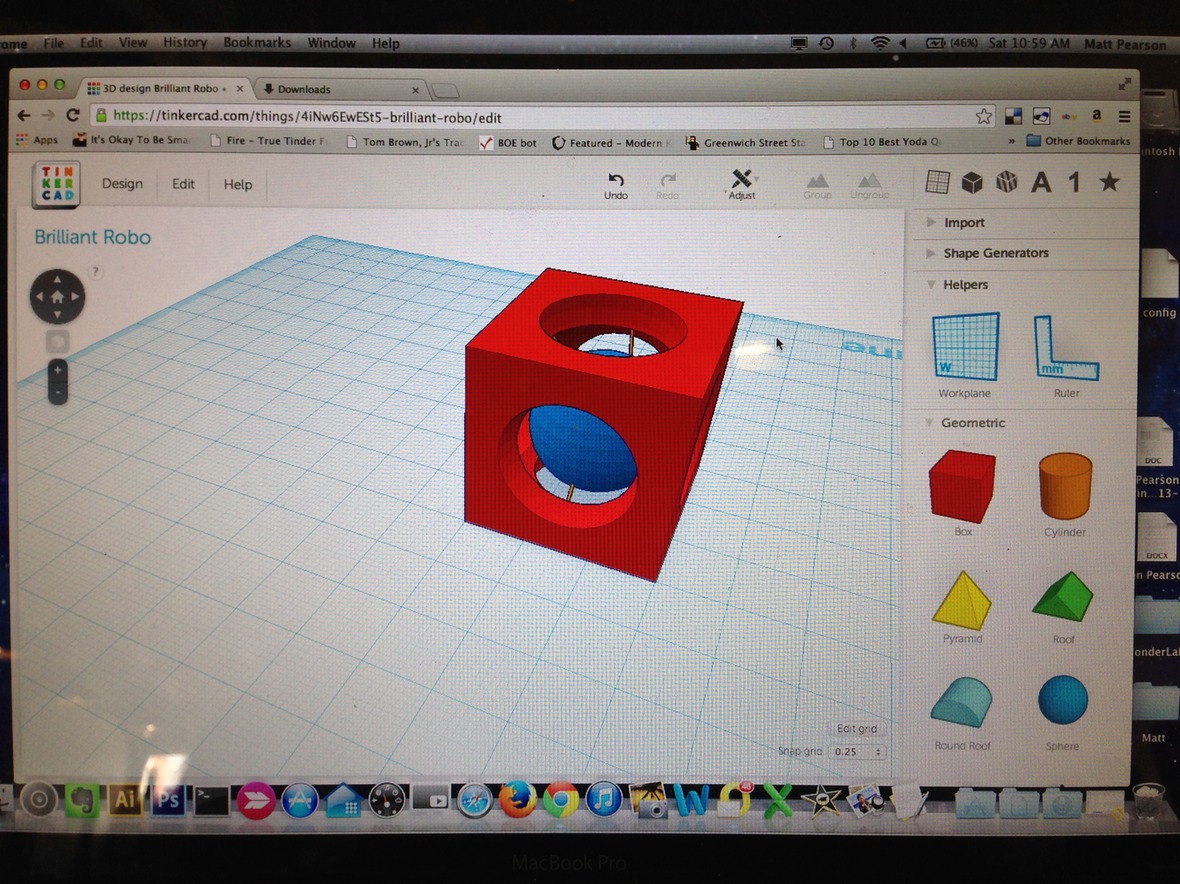This screenshot has height=884, width=1180.
Task: Open Firefox from the Dock
Action: (518, 799)
